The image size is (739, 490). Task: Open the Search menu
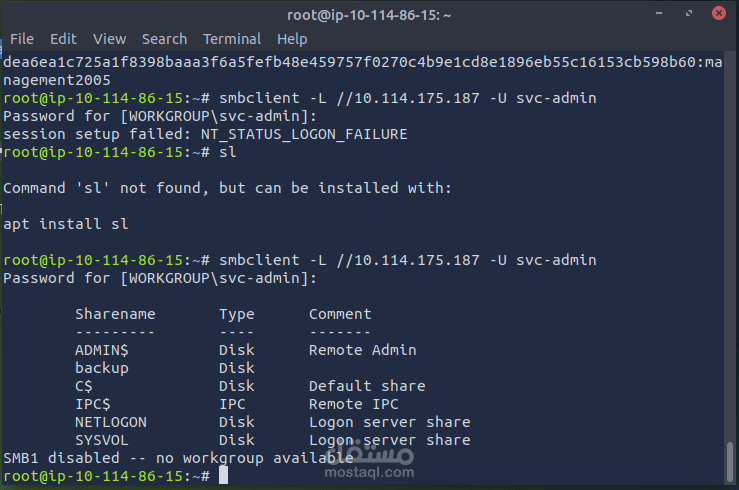164,39
